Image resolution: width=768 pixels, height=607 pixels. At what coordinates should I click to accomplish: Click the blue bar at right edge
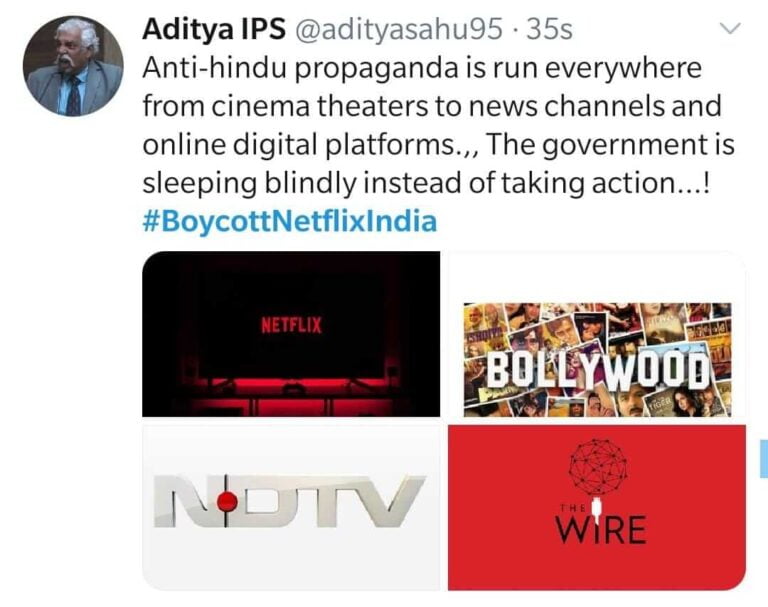pyautogui.click(x=764, y=458)
